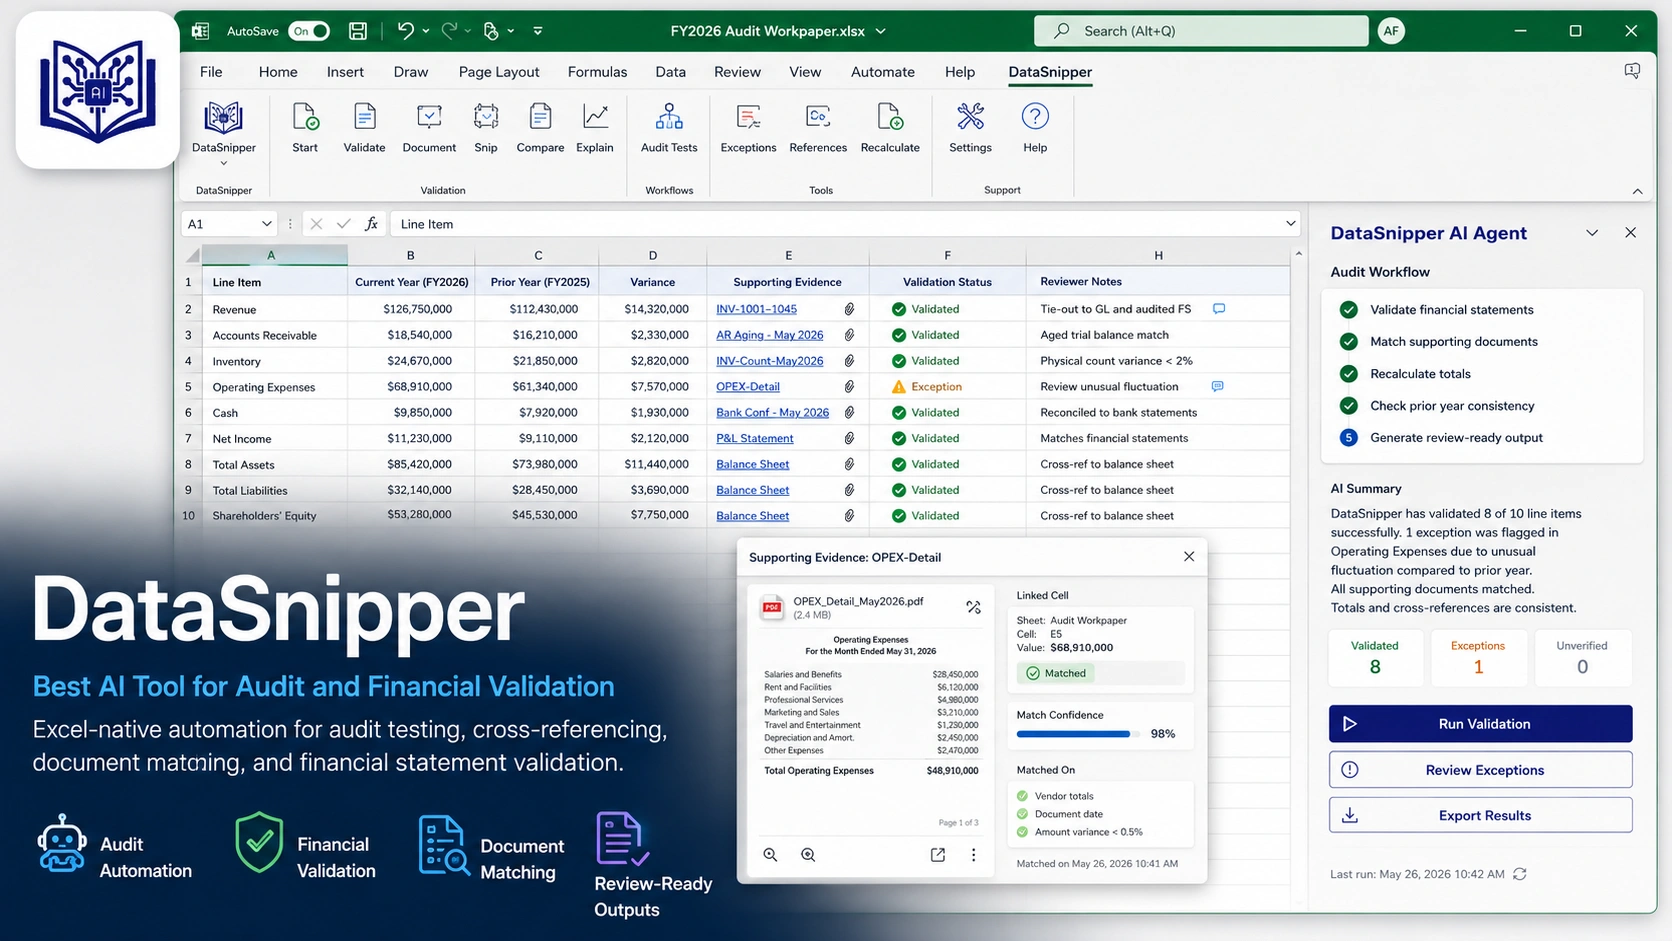
Task: Open the Bank Conf - May 2026 link
Action: (x=772, y=412)
